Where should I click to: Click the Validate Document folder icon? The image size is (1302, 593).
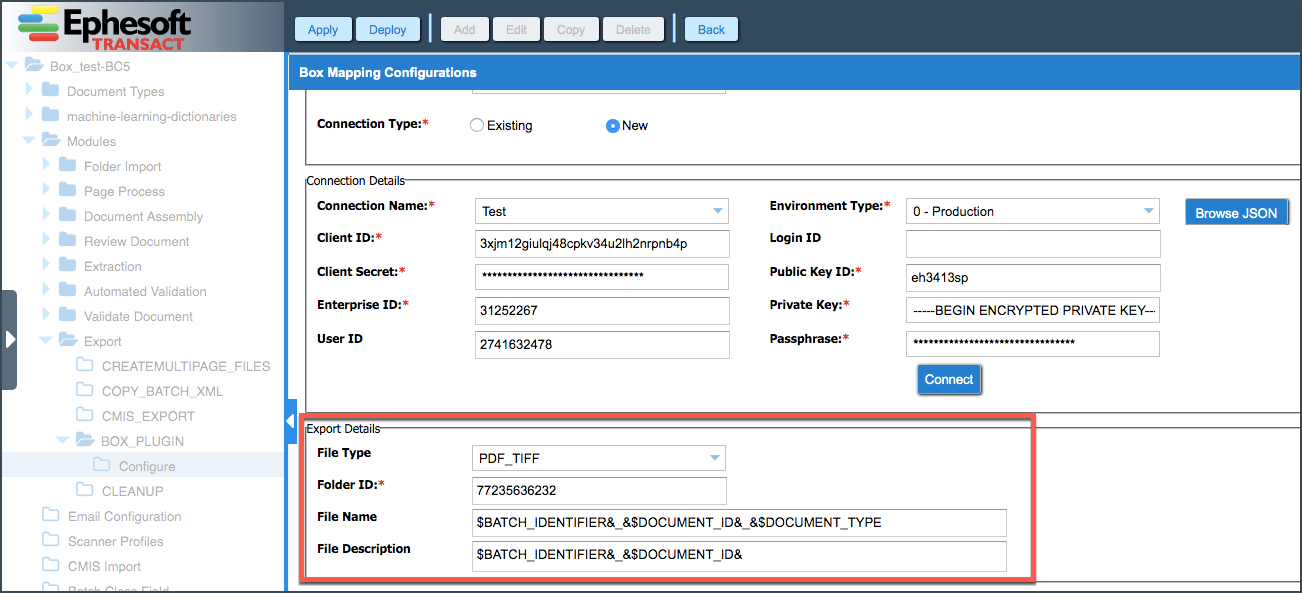[x=67, y=315]
